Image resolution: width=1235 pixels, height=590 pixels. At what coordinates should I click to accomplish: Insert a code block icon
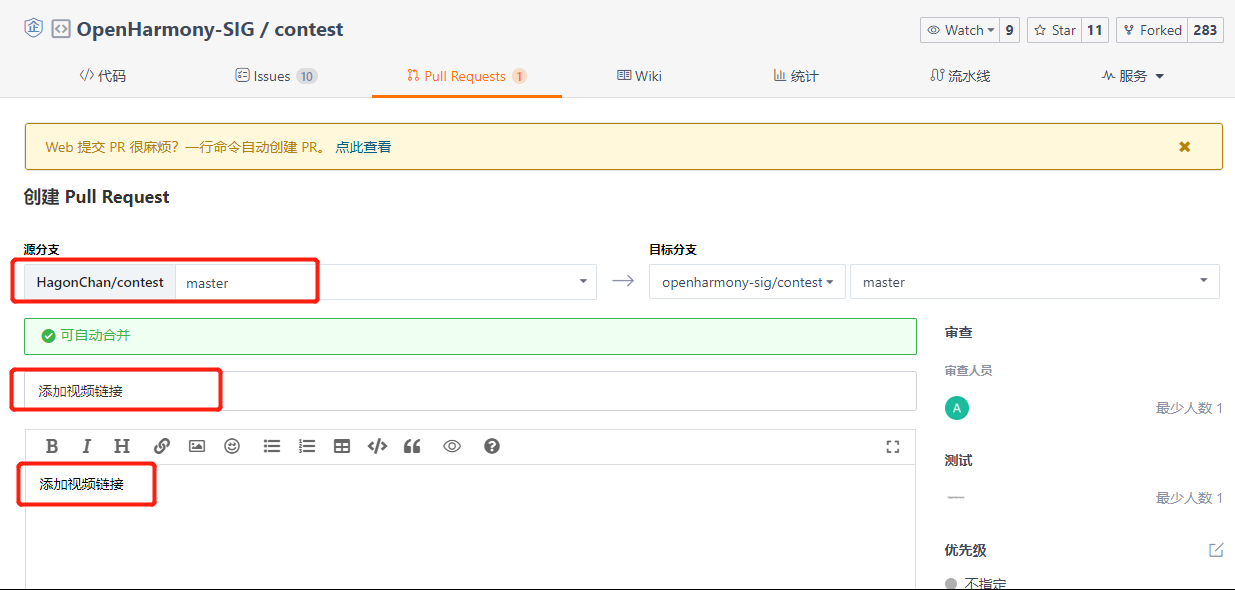coord(377,447)
